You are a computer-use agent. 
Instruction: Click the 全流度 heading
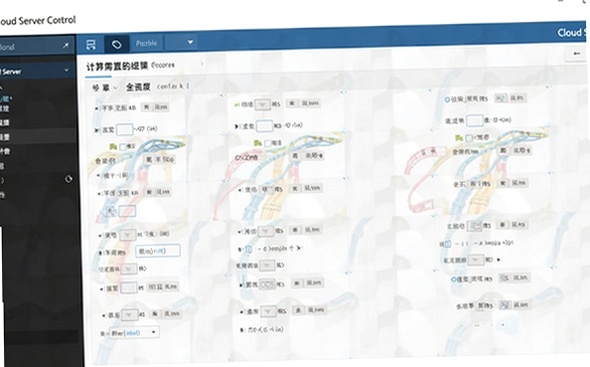[138, 87]
